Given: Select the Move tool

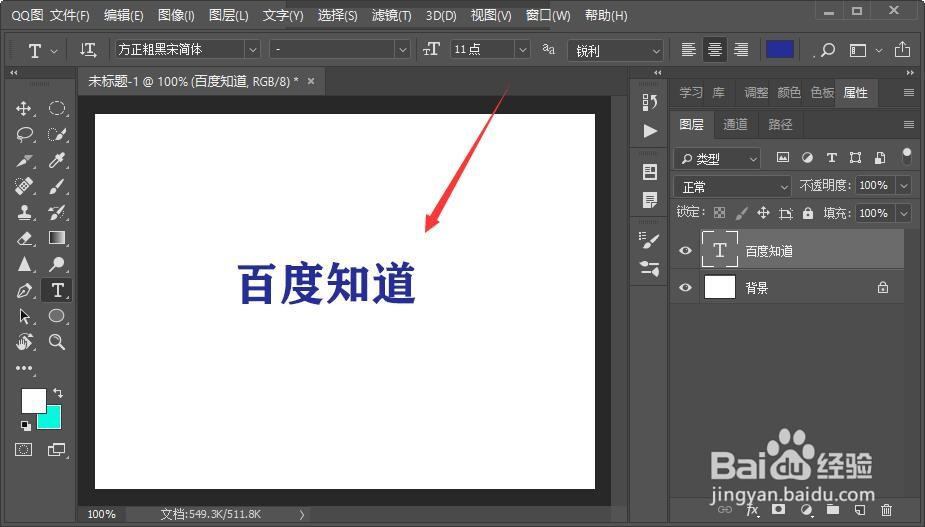Looking at the screenshot, I should (24, 108).
